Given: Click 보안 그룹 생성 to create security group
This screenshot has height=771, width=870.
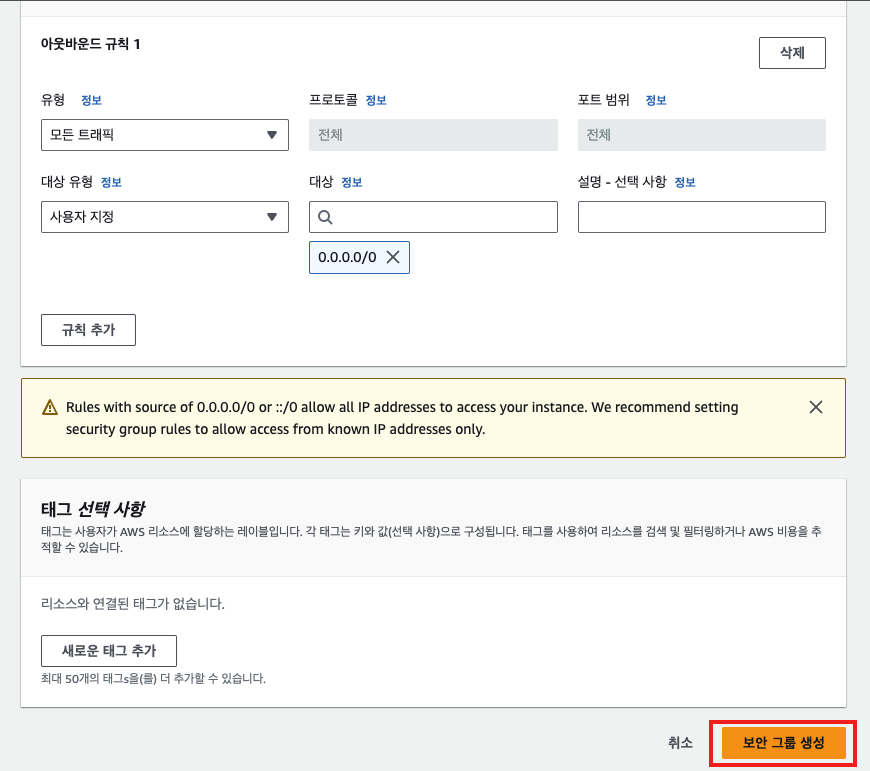Looking at the screenshot, I should (783, 743).
